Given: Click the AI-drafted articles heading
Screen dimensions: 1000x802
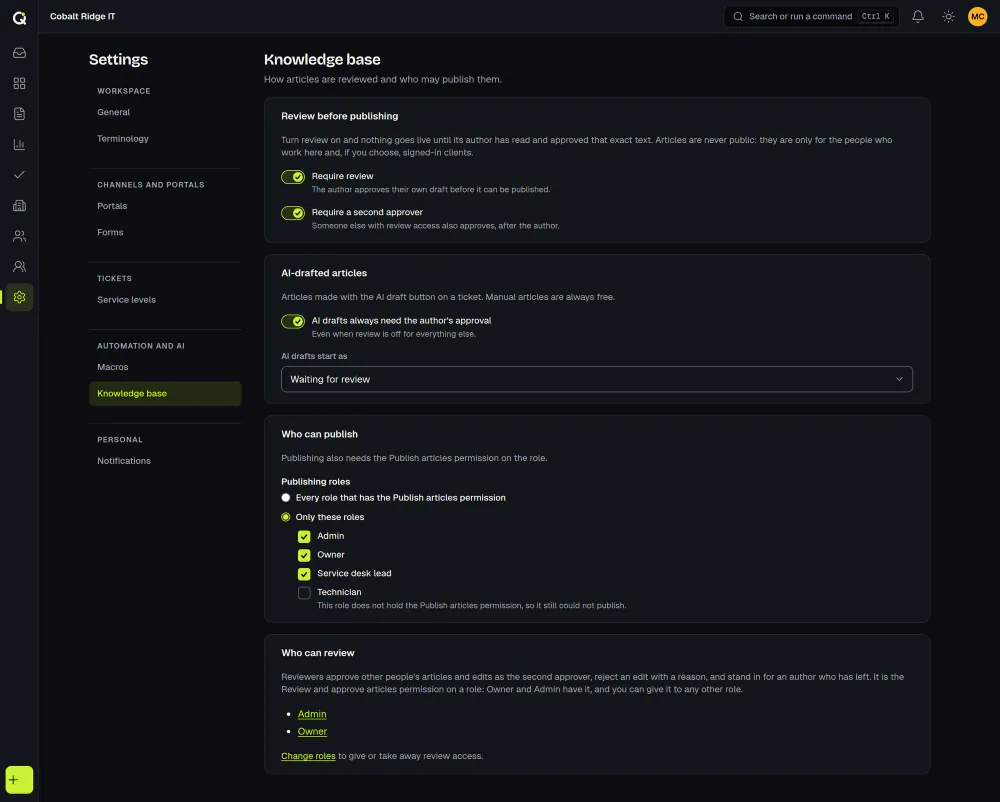Looking at the screenshot, I should point(324,273).
